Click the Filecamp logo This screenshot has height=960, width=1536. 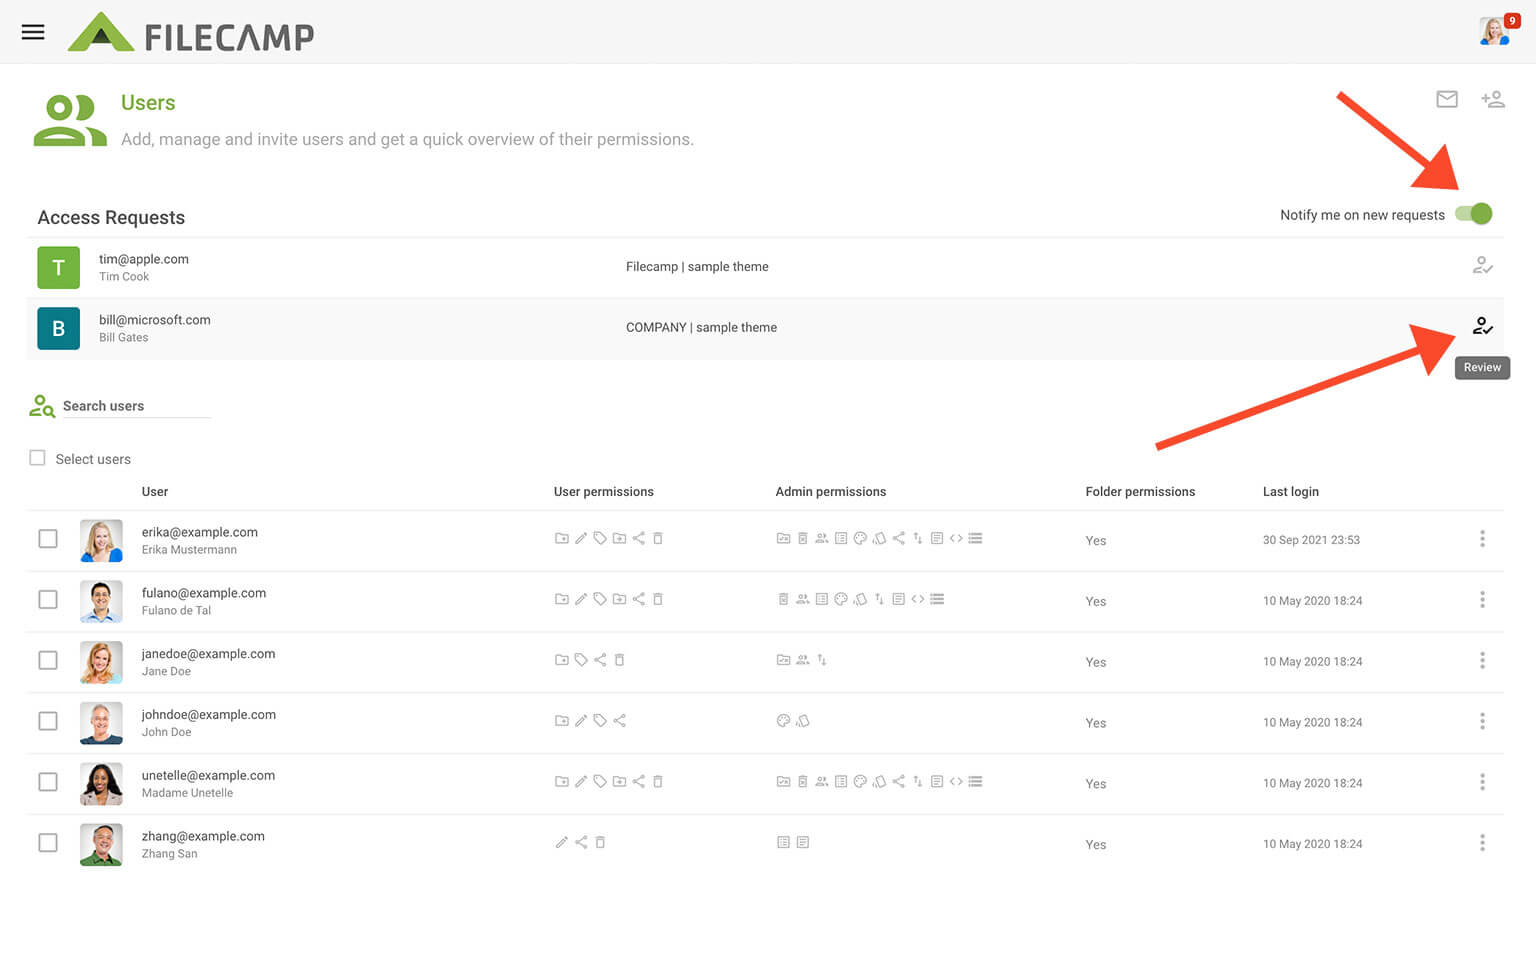point(191,34)
